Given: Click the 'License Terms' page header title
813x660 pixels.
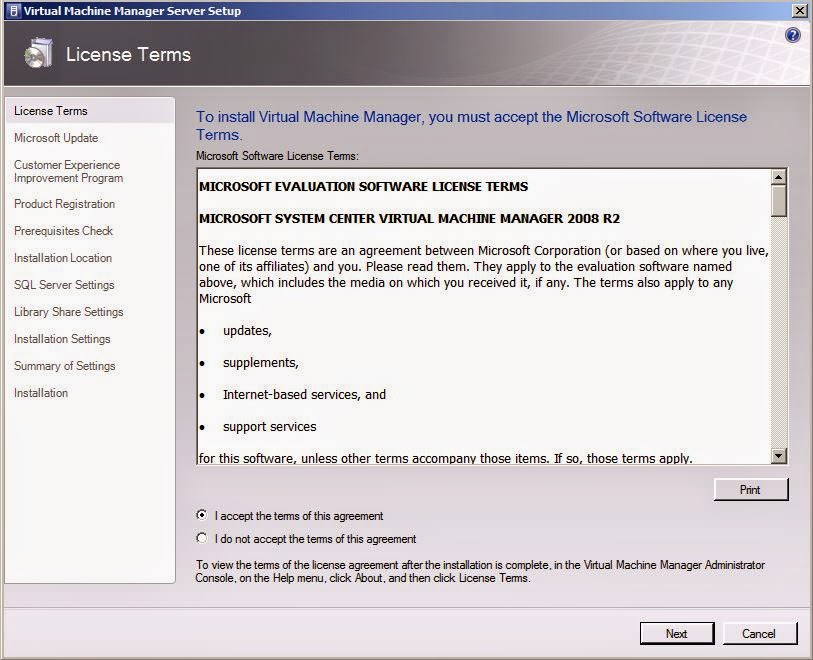Looking at the screenshot, I should (128, 54).
